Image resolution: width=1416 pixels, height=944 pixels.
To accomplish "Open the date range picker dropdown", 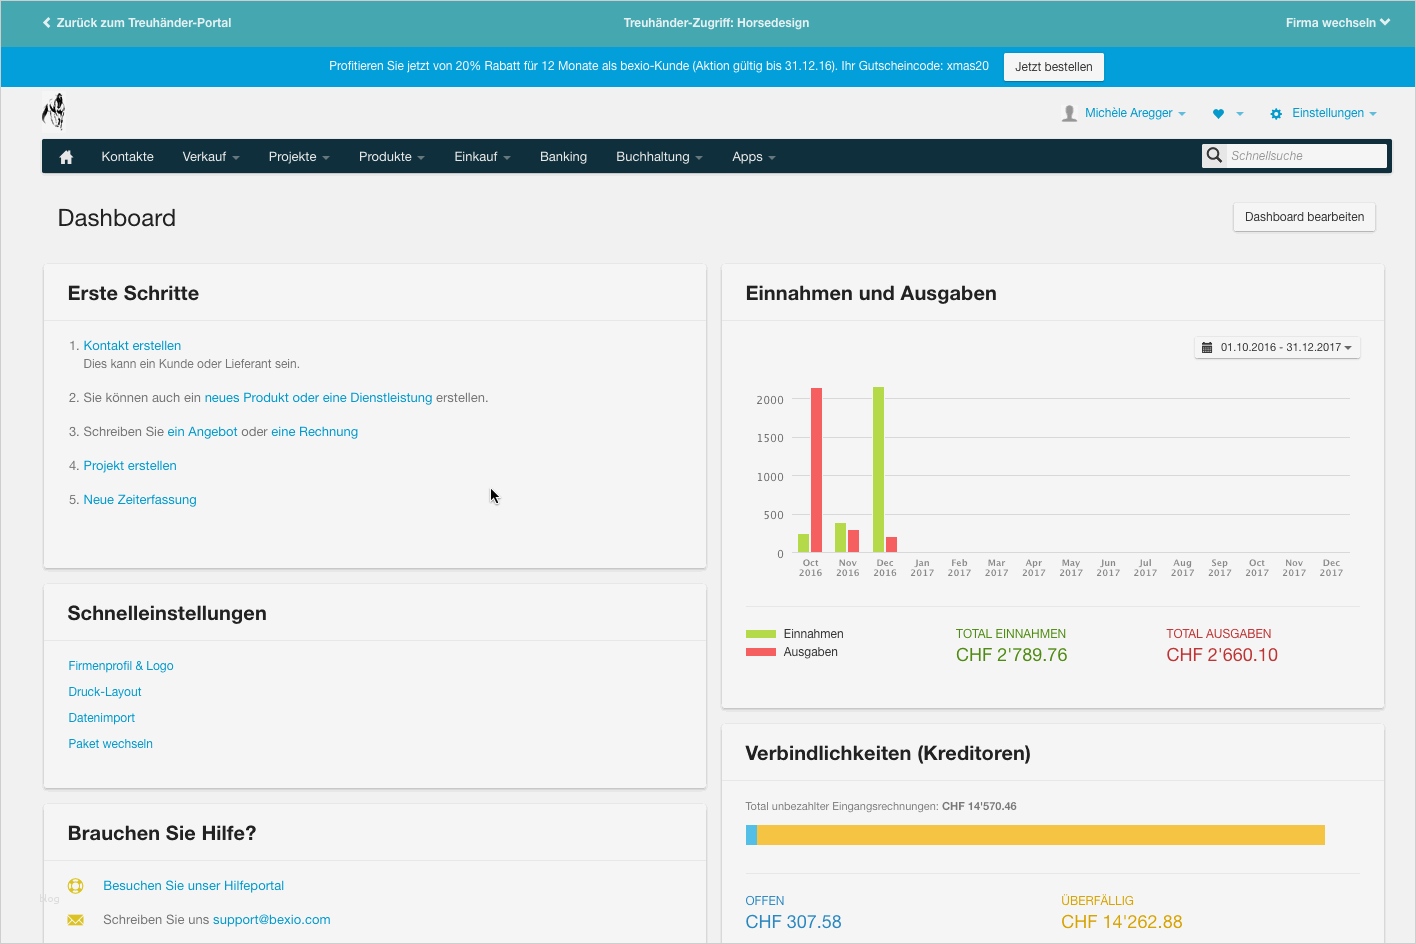I will click(1277, 348).
